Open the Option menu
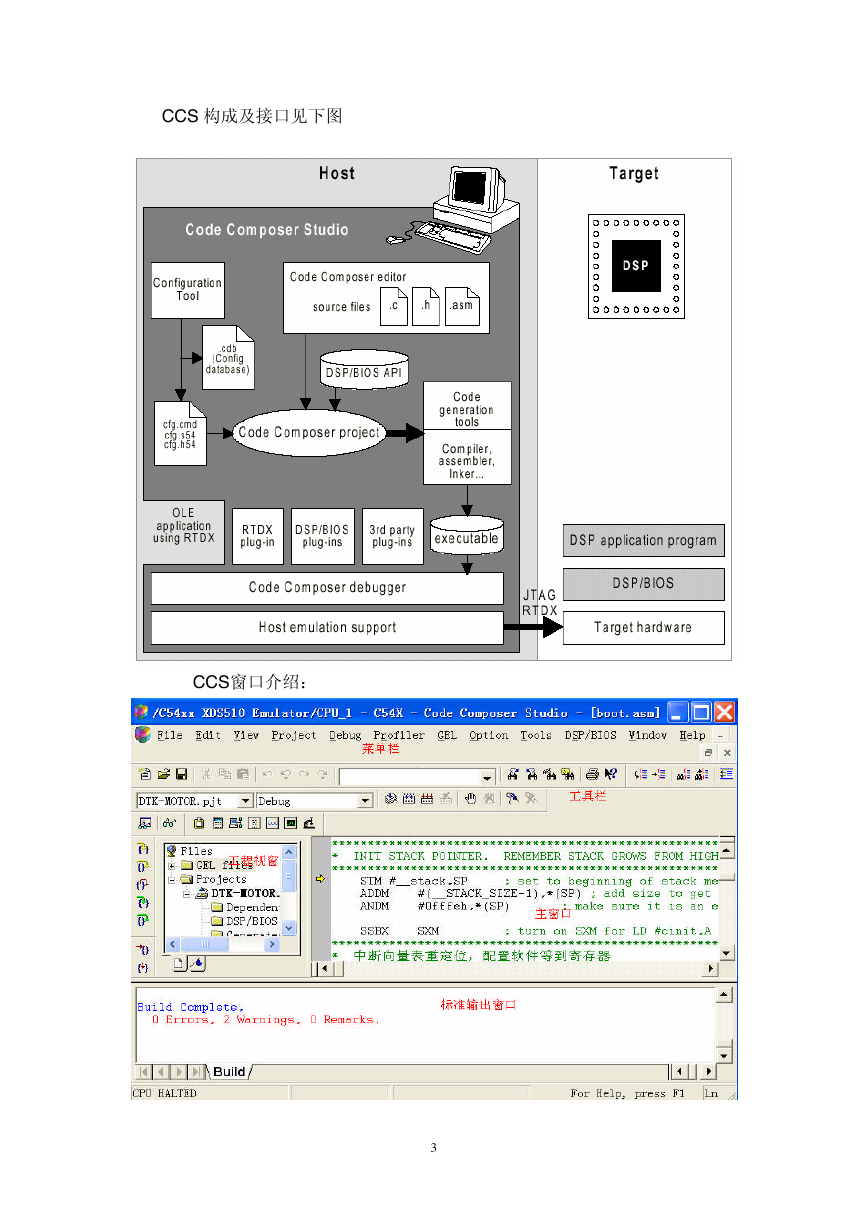Viewport: 868px width, 1228px height. 489,735
